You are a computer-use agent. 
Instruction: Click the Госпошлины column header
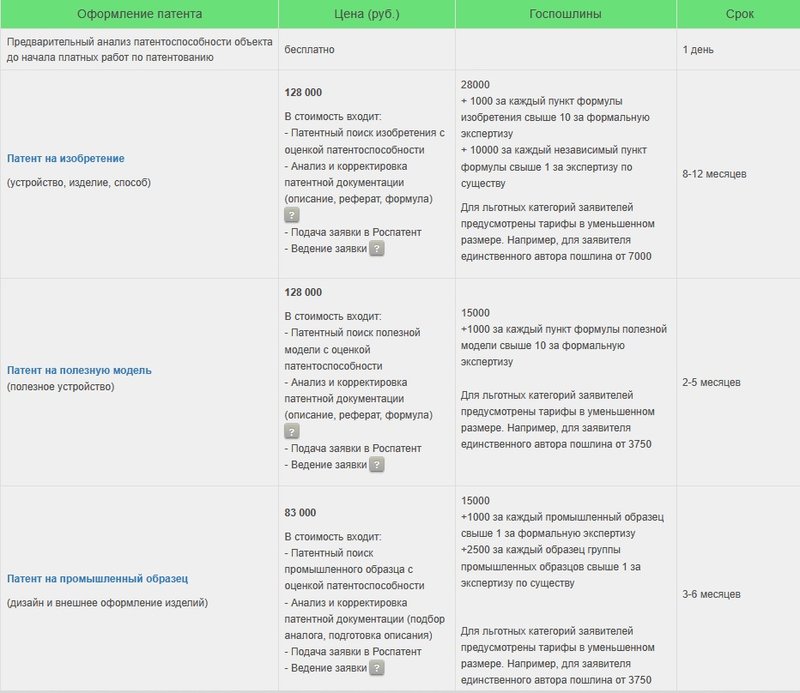click(x=565, y=14)
